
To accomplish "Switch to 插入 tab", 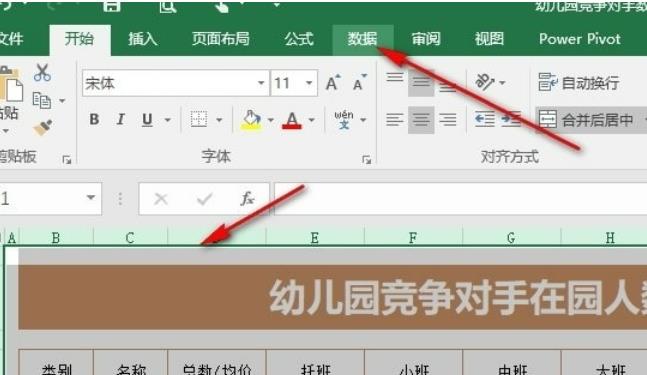I will 143,39.
